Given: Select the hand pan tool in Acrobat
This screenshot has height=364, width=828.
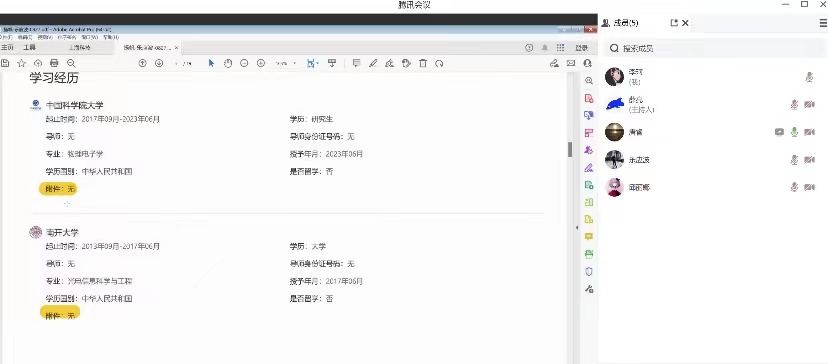Looking at the screenshot, I should 228,63.
